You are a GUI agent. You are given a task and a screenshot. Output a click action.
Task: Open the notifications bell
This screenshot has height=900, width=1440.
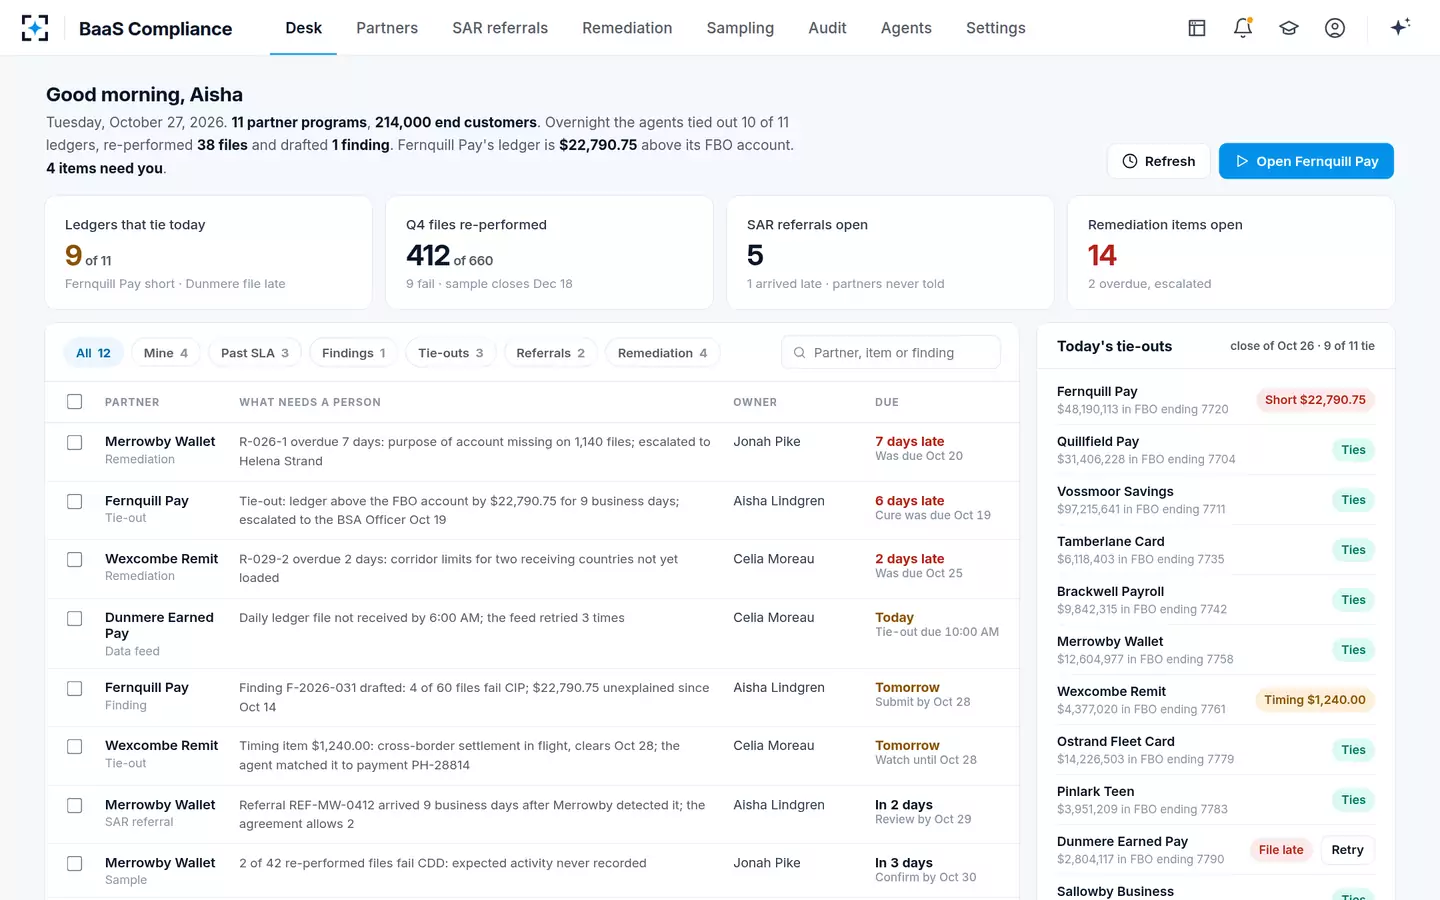1243,28
